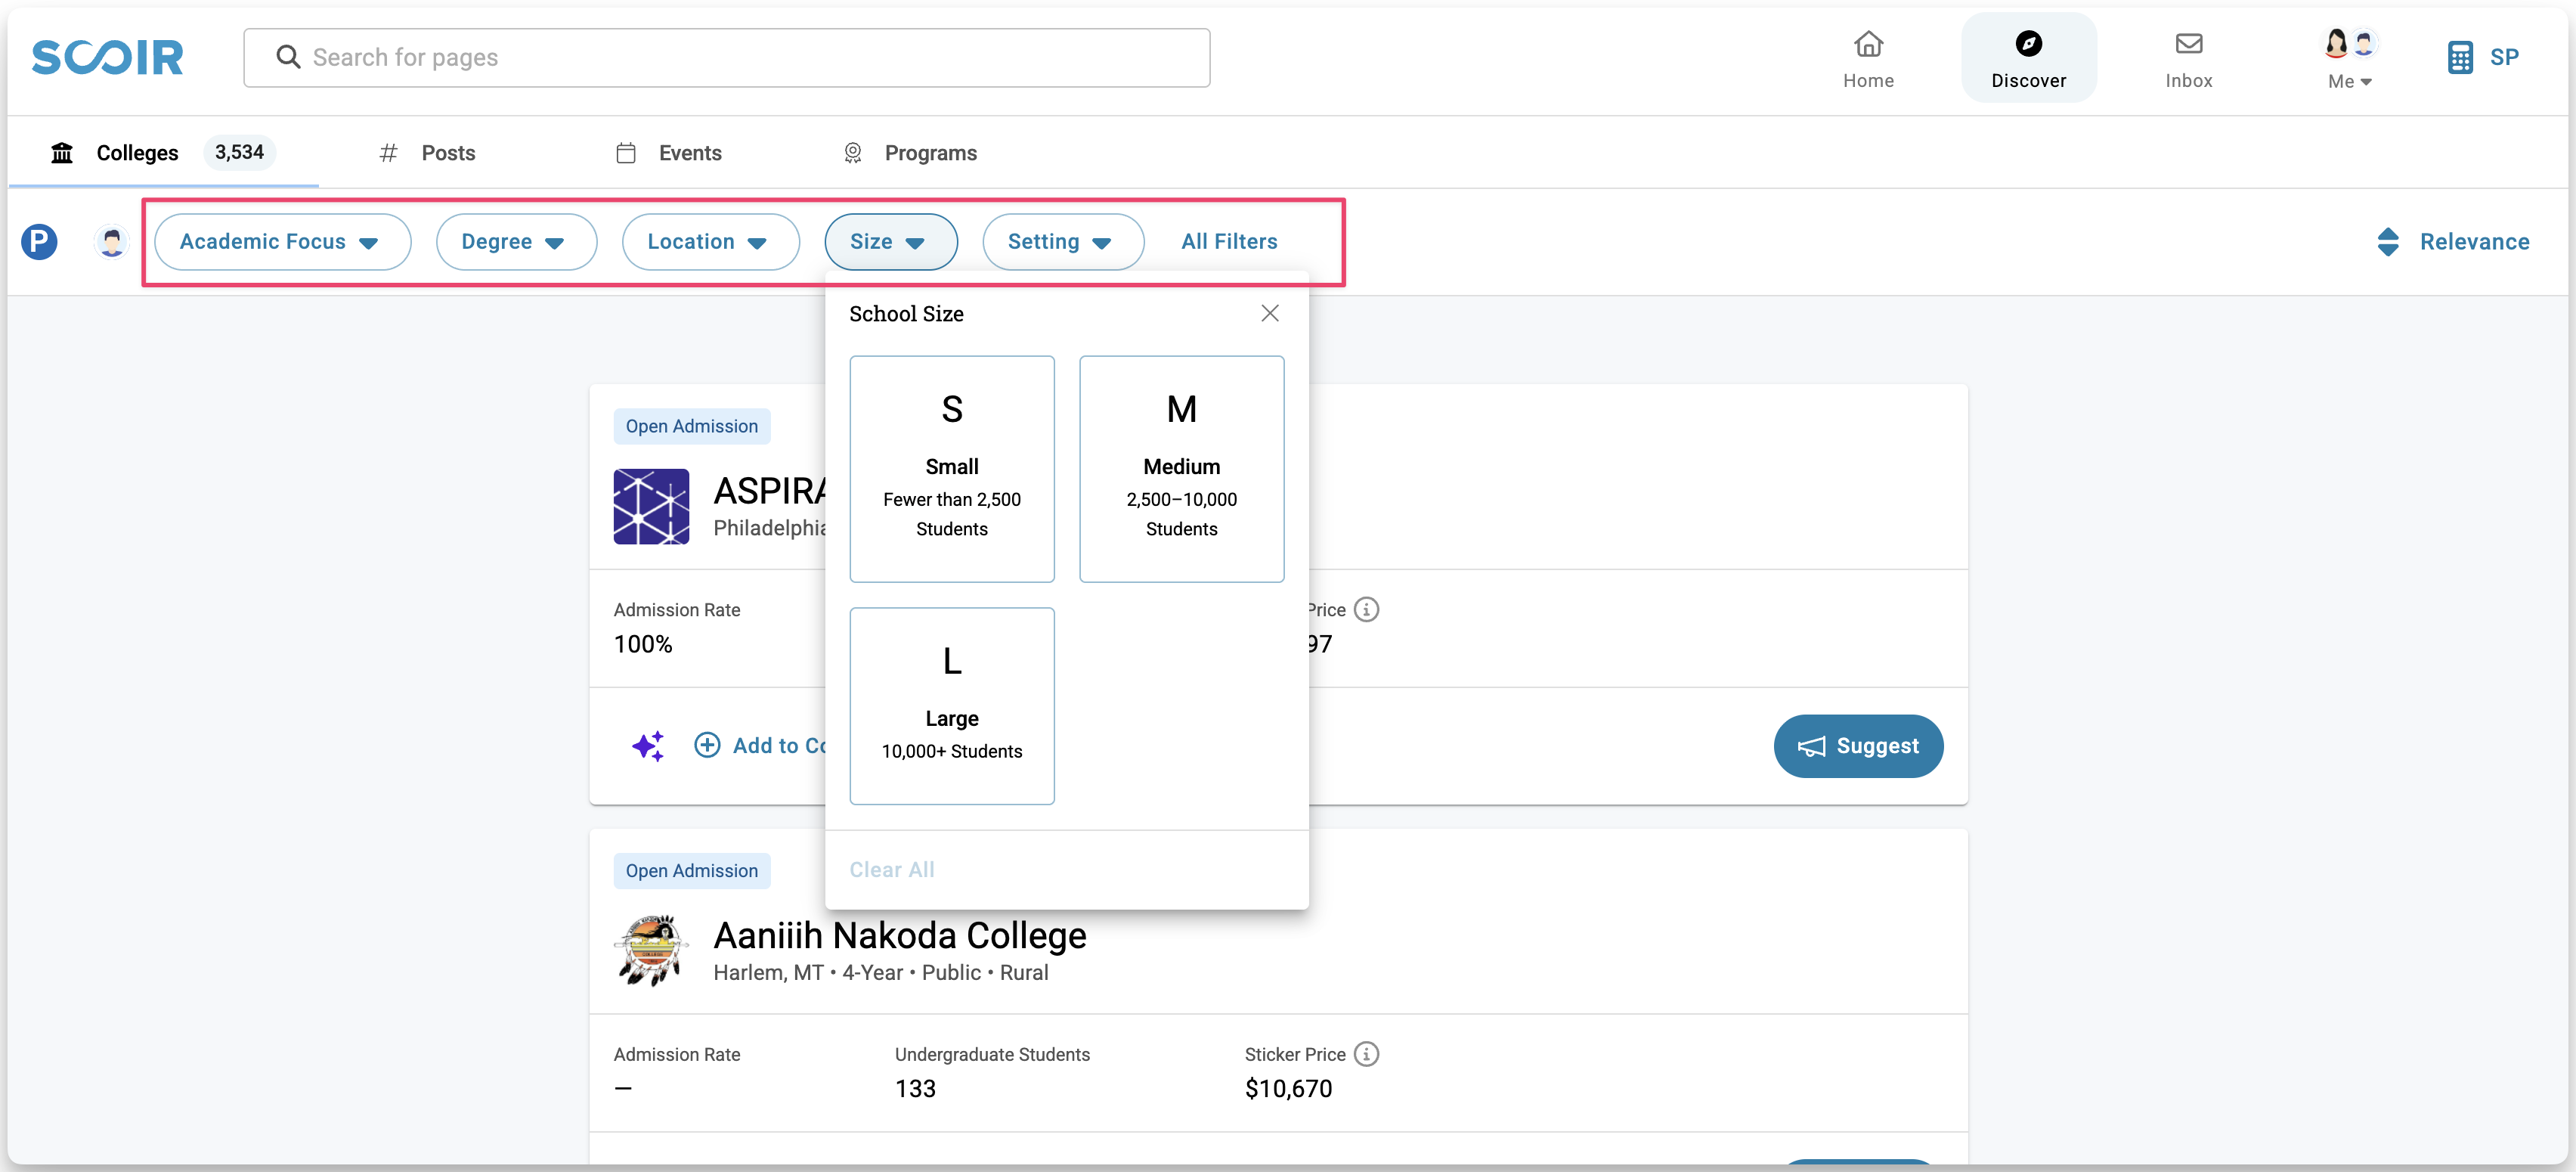Close the School Size popup

click(1269, 314)
